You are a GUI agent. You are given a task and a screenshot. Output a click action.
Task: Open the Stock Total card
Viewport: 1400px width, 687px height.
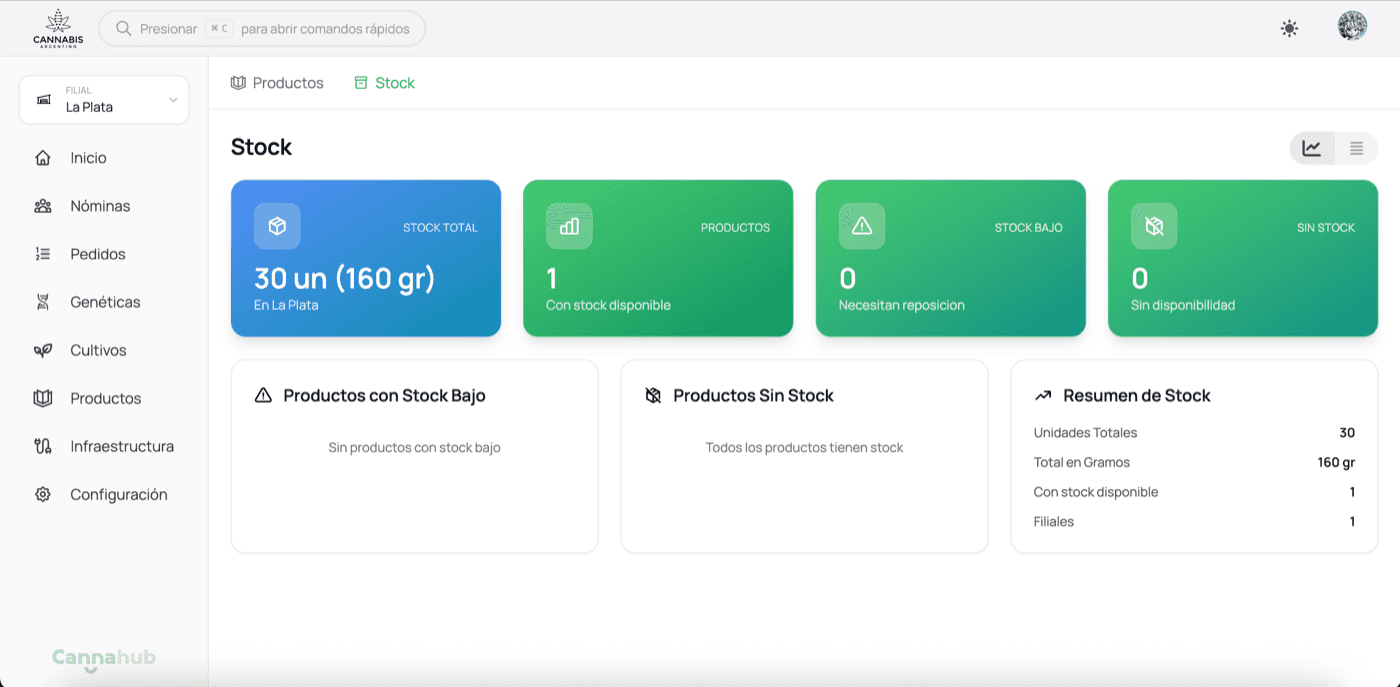tap(366, 258)
